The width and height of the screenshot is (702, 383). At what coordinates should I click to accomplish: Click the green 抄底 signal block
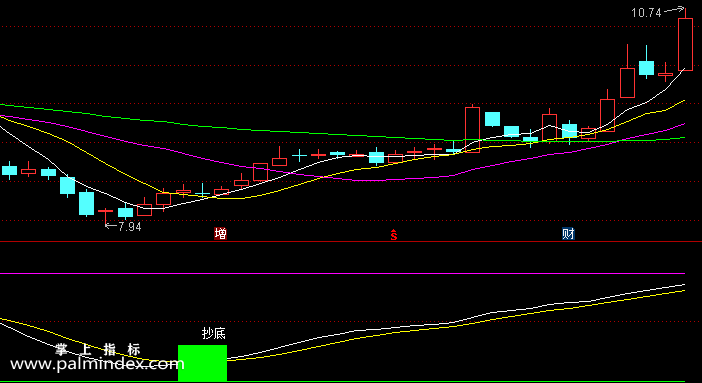(202, 363)
